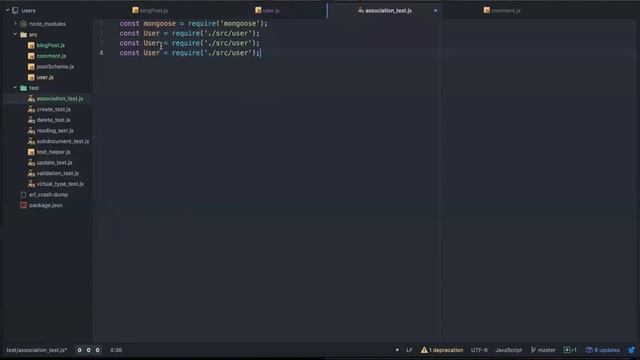
Task: Click the users project repository icon
Action: pos(15,10)
